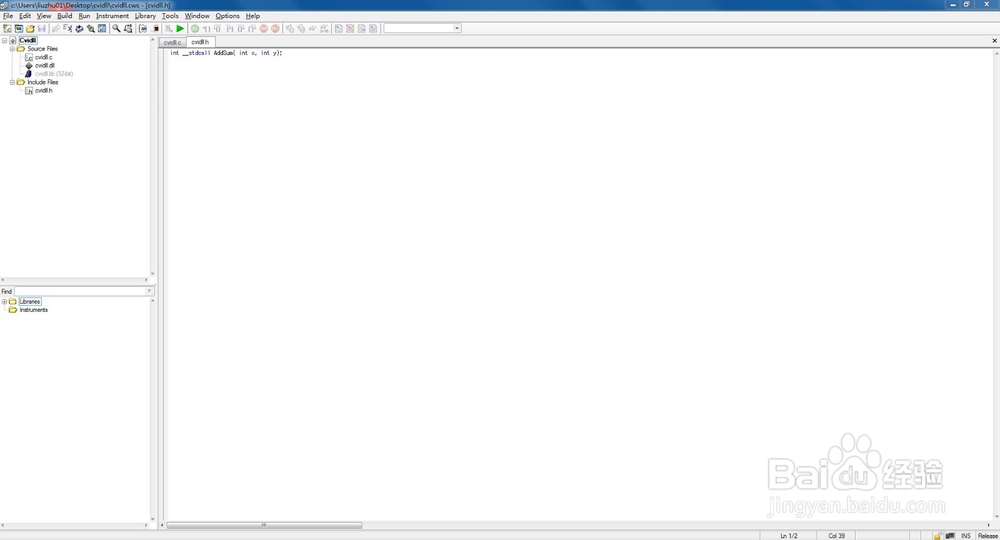Image resolution: width=1000 pixels, height=540 pixels.
Task: Click the 'Col 39' status bar entry
Action: tap(837, 536)
